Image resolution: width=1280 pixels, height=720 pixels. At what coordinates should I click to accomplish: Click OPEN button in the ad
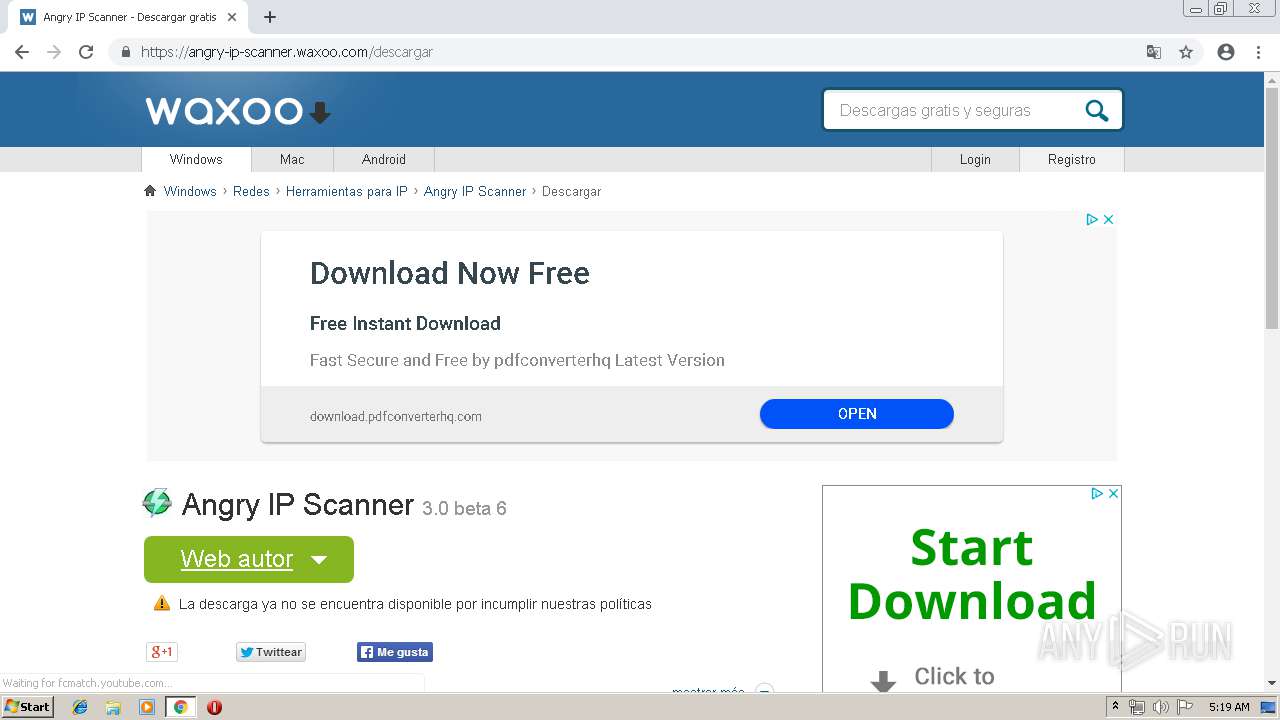coord(857,414)
